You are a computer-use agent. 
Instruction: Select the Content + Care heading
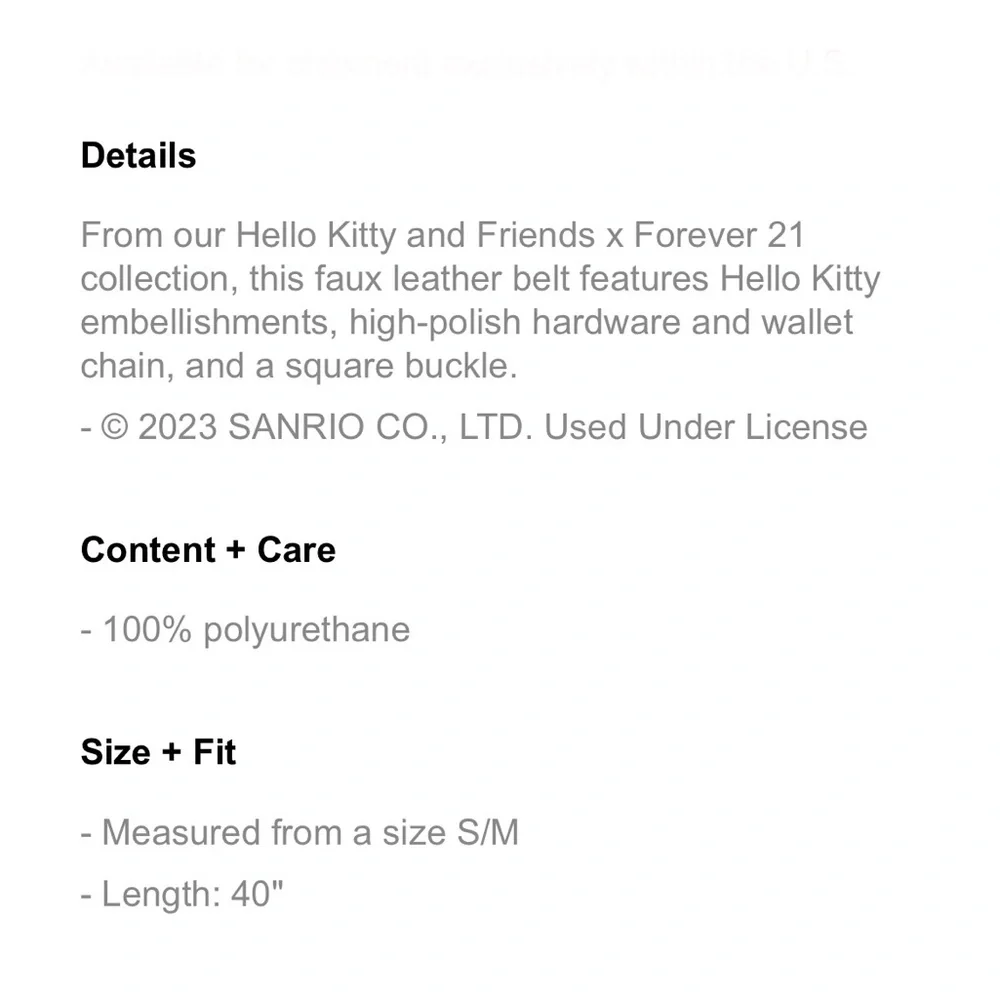pyautogui.click(x=208, y=550)
